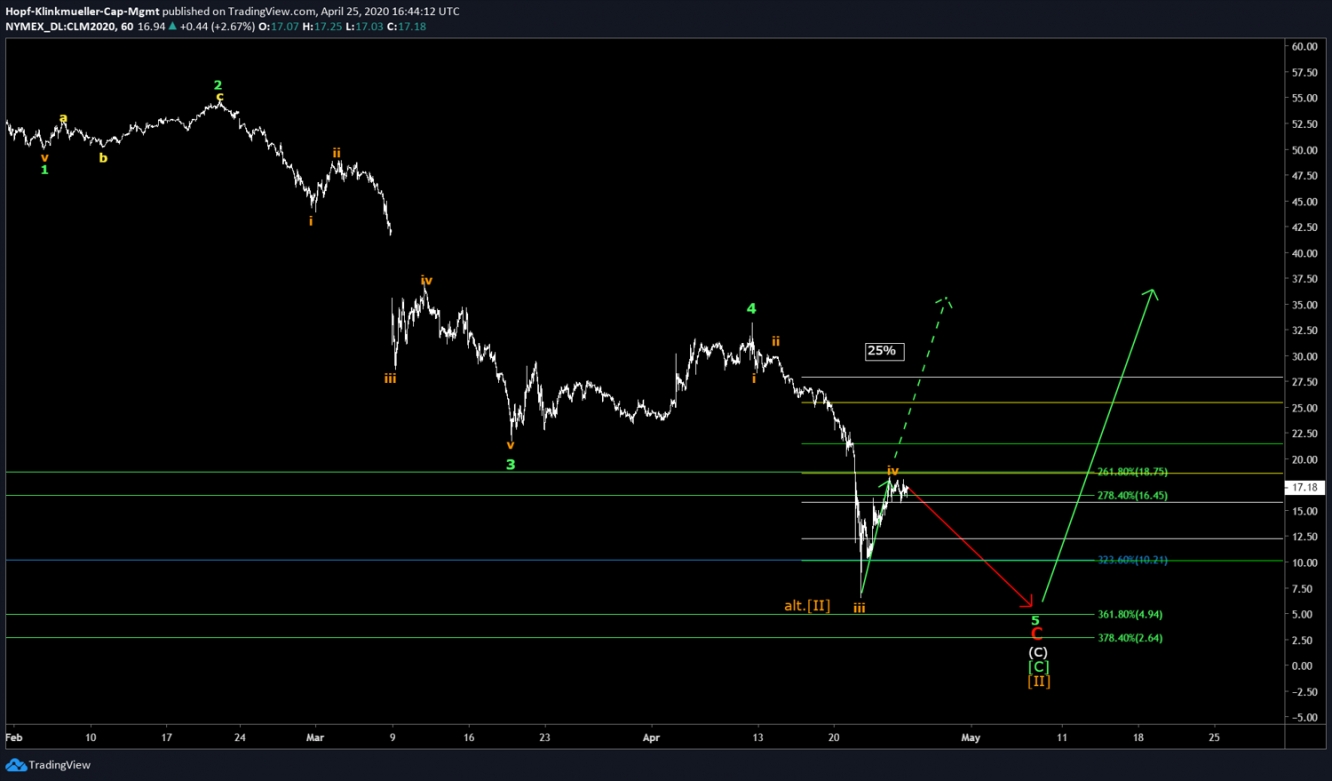The width and height of the screenshot is (1332, 781).
Task: Select the highlighted 17.18 current price tag
Action: pyautogui.click(x=1303, y=487)
